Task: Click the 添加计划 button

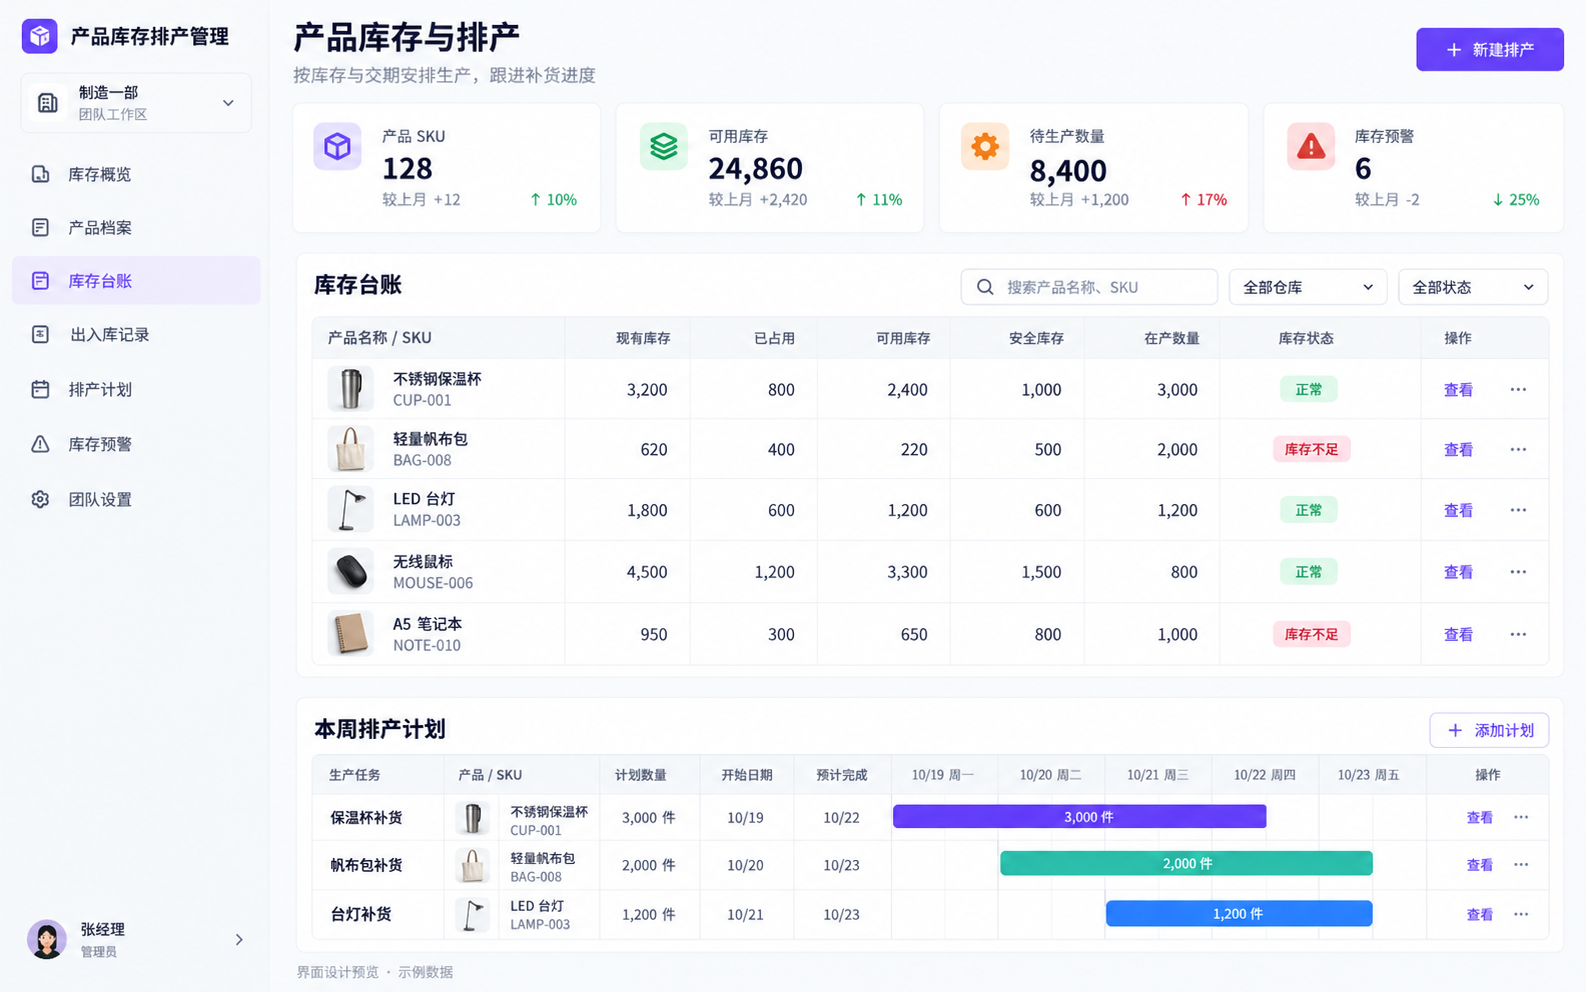Action: point(1489,730)
